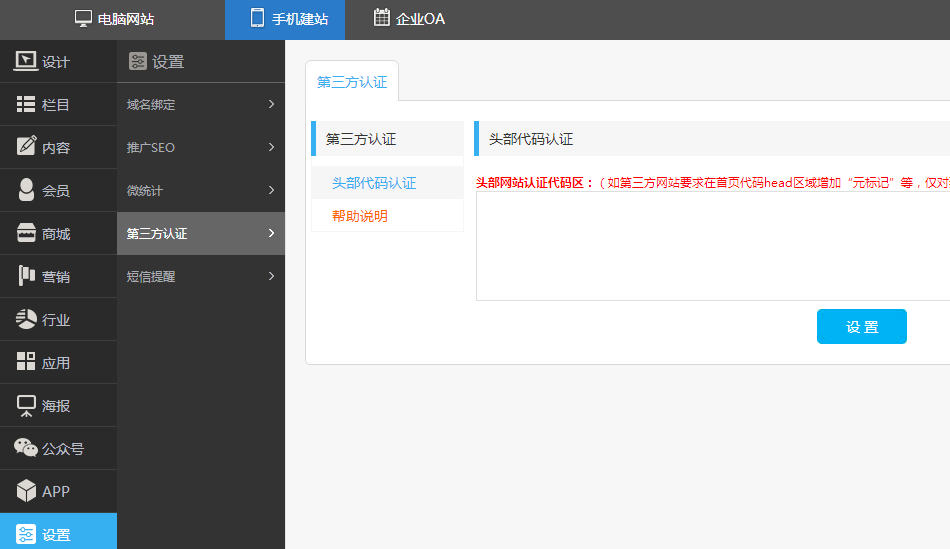Select the 内容 content edit icon
Image resolution: width=950 pixels, height=549 pixels.
tap(26, 147)
